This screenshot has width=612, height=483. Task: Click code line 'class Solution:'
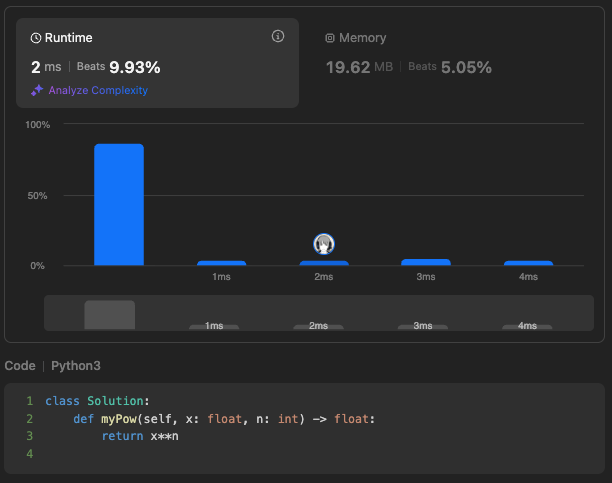[x=97, y=401]
